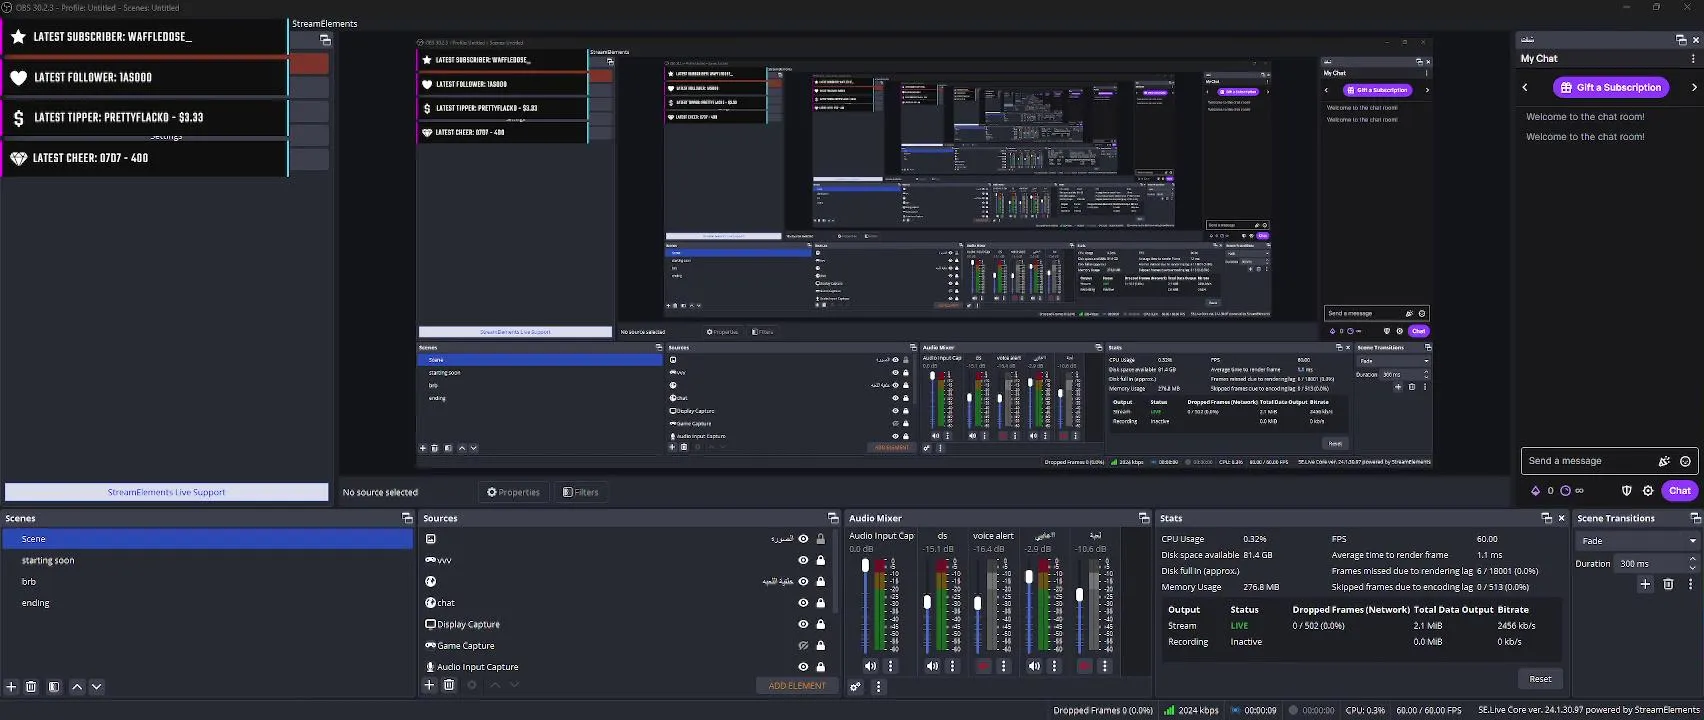Undock the Audio Mixer panel
Image resolution: width=1704 pixels, height=720 pixels.
[x=1143, y=518]
